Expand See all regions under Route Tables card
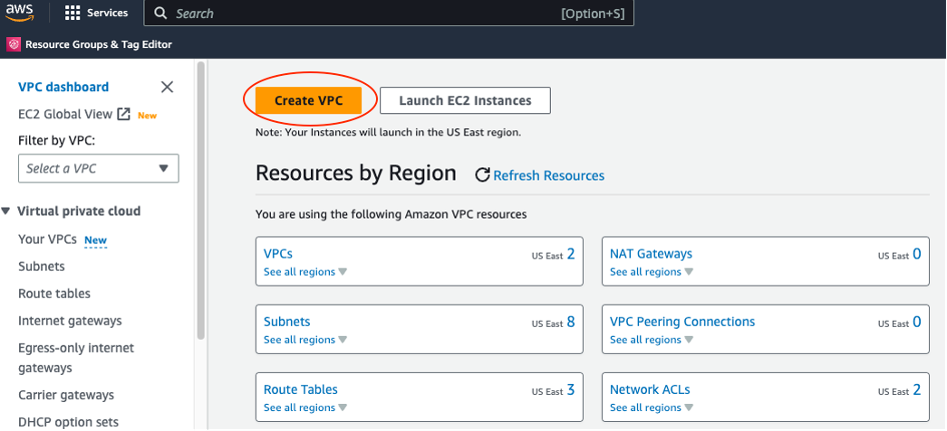 pyautogui.click(x=306, y=408)
